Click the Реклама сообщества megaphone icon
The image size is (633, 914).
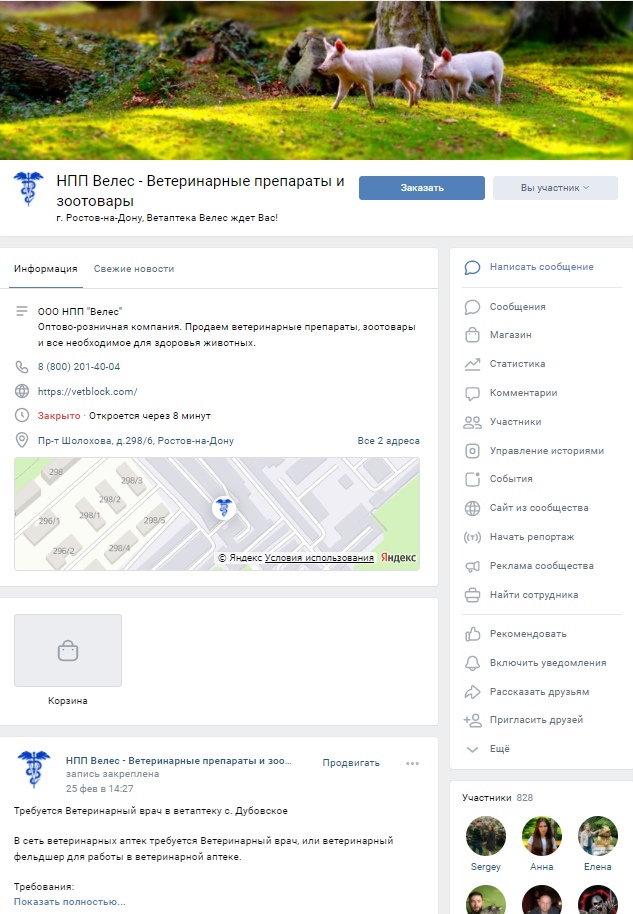472,567
